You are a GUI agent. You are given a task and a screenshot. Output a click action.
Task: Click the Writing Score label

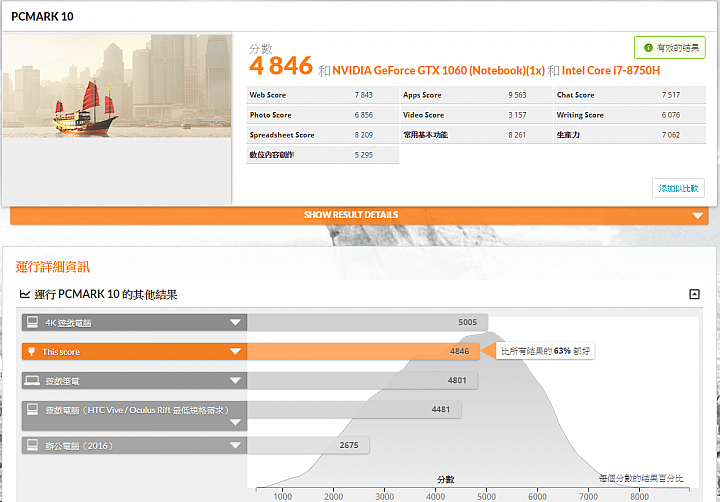[580, 115]
